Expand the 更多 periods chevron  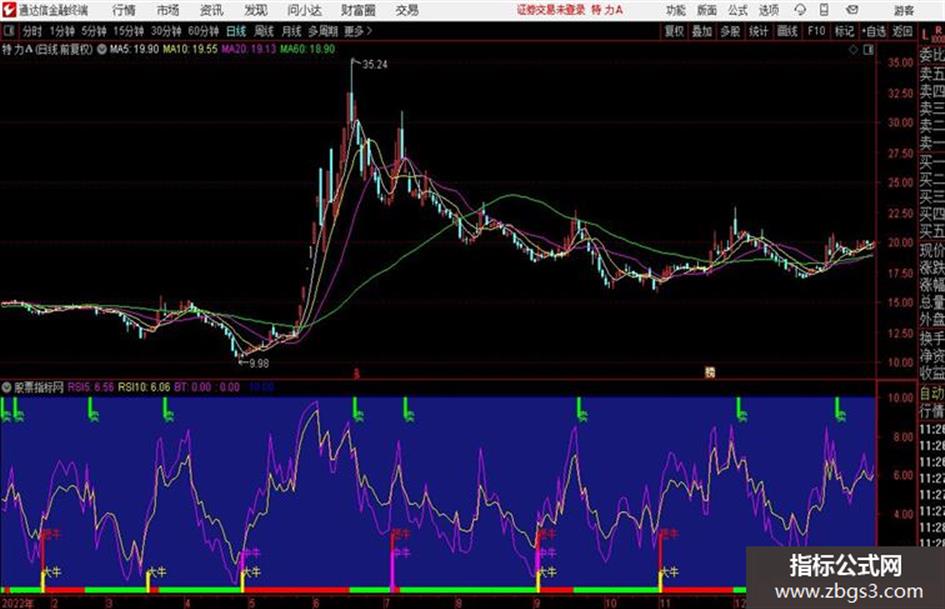pyautogui.click(x=358, y=31)
